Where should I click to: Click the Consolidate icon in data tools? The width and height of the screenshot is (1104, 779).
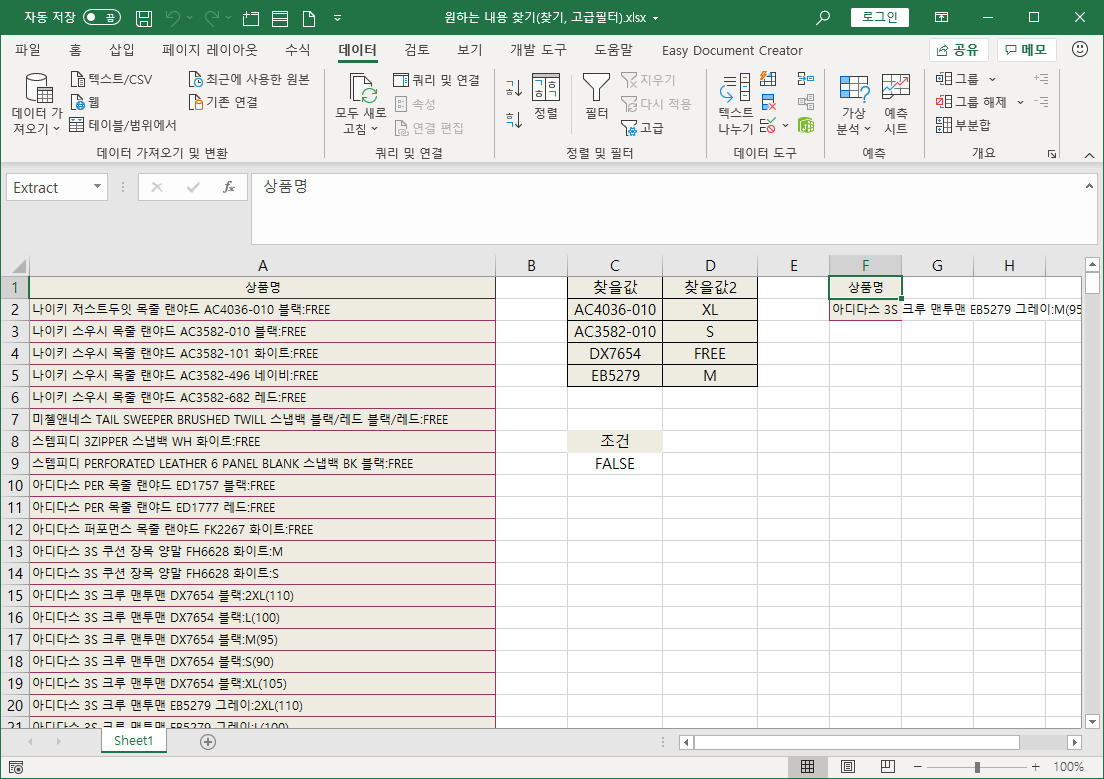(x=805, y=79)
